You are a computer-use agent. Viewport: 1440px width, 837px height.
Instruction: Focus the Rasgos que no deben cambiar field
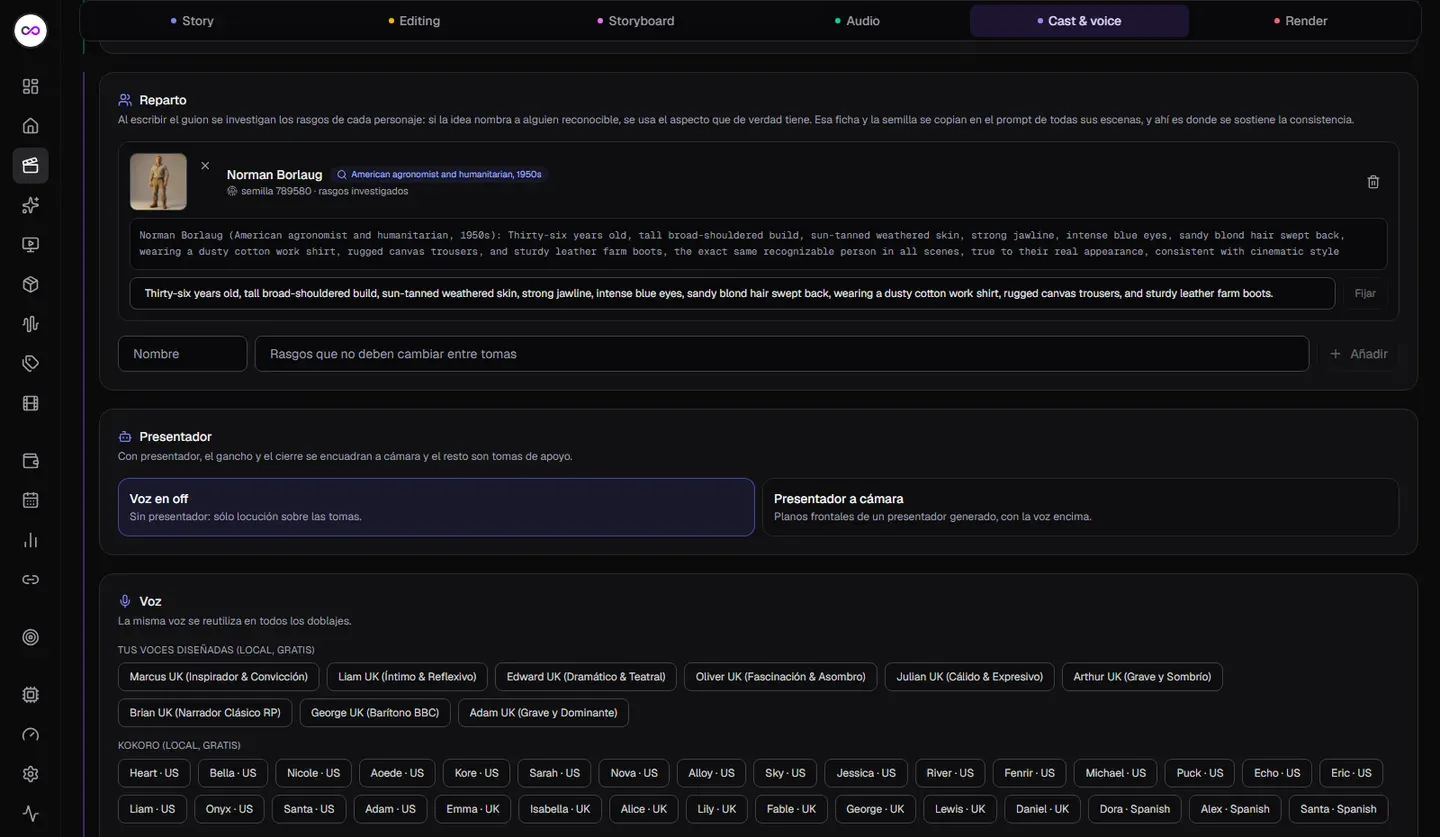[x=782, y=354]
